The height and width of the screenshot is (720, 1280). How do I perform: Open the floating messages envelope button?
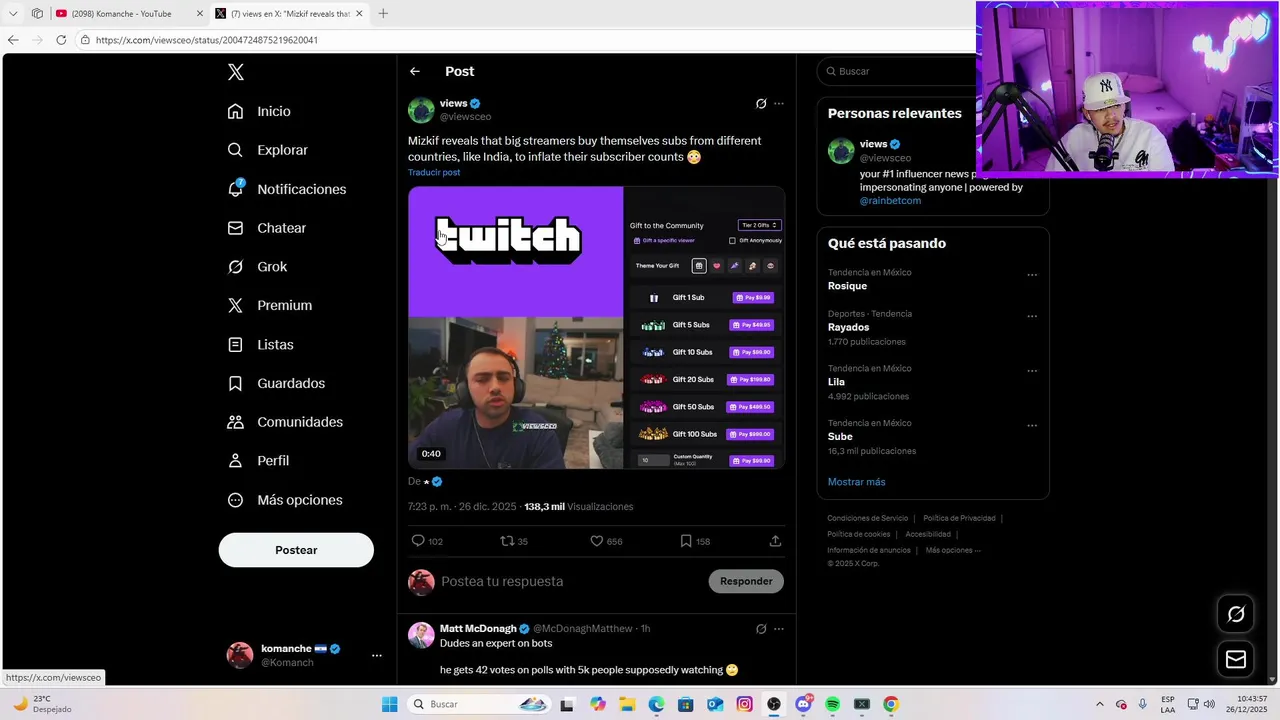[x=1236, y=660]
